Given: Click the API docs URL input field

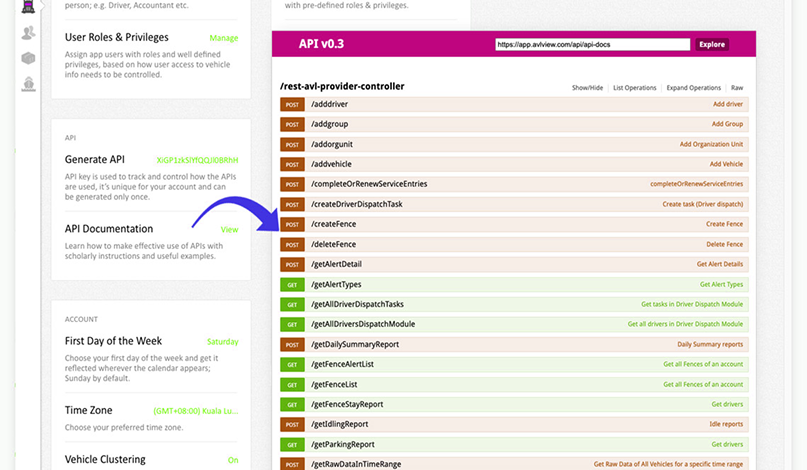Looking at the screenshot, I should coord(592,45).
